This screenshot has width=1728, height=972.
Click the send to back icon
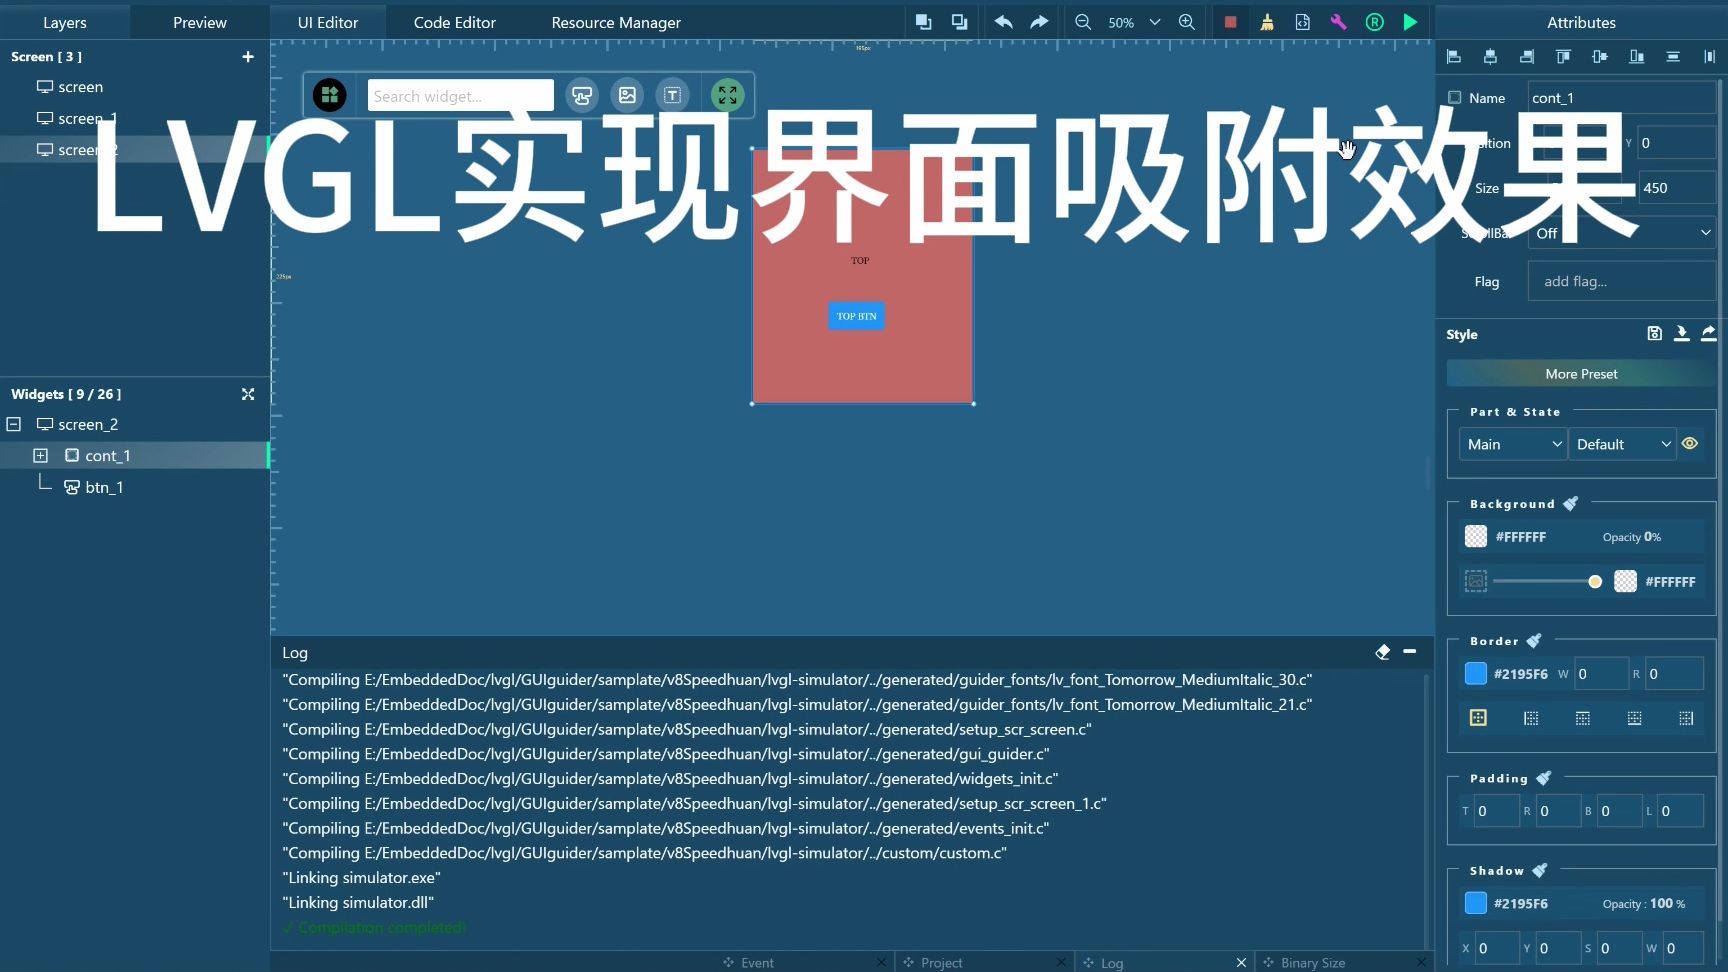[x=959, y=22]
